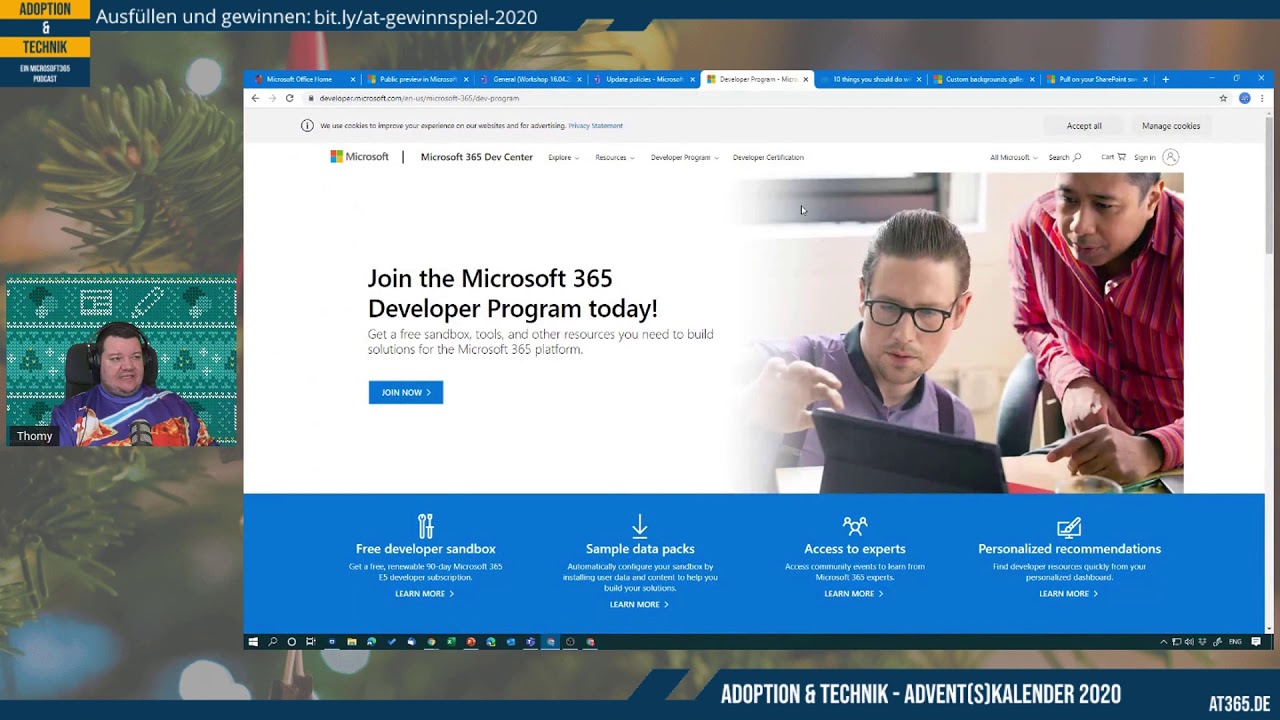
Task: Open Developer Certification in the nav bar
Action: (x=768, y=157)
